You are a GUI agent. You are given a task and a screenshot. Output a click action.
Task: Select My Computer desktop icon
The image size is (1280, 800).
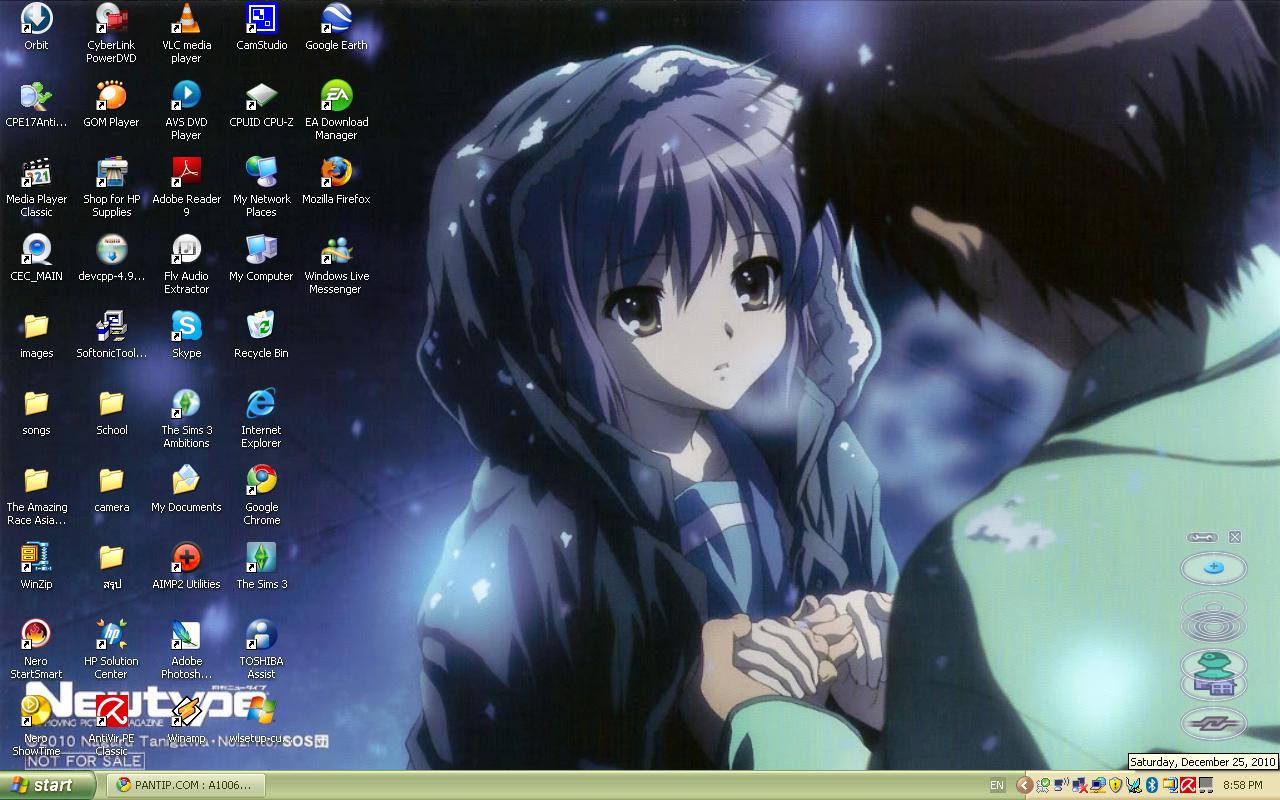pos(261,258)
